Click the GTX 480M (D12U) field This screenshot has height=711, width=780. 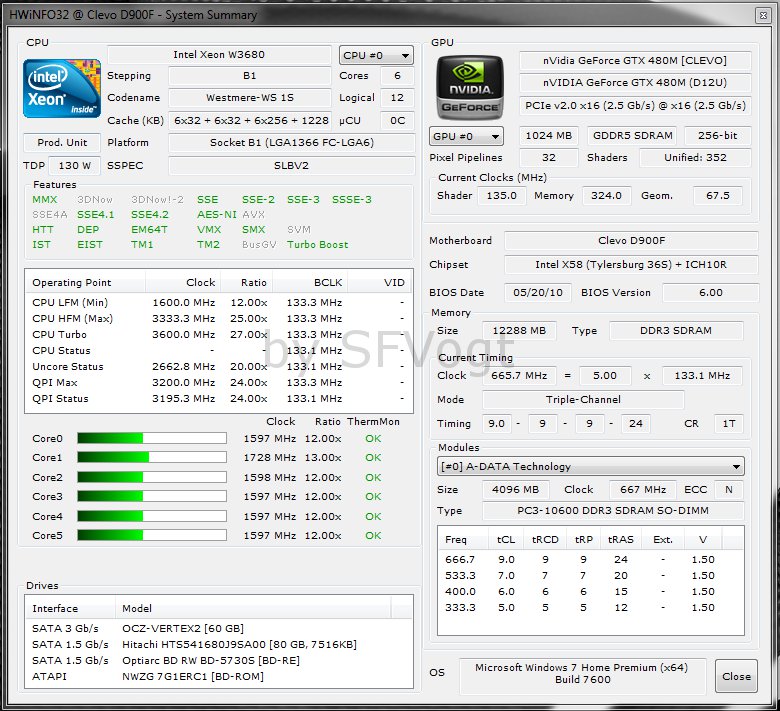(x=635, y=83)
